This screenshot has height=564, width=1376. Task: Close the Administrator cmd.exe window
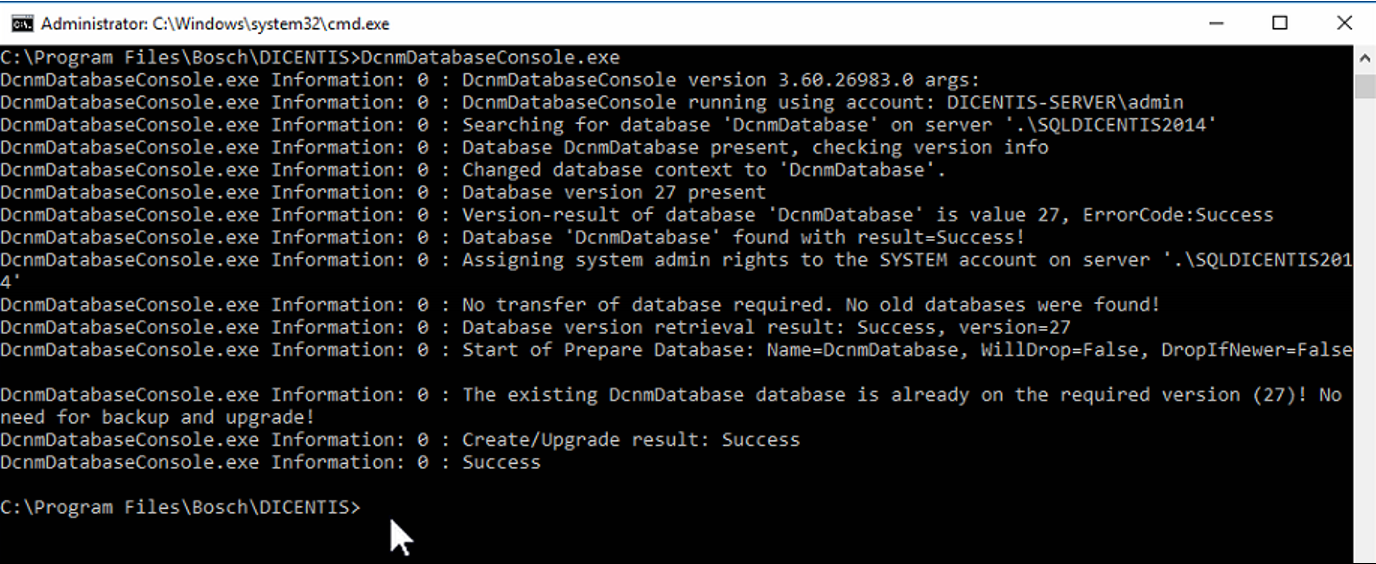pyautogui.click(x=1344, y=23)
